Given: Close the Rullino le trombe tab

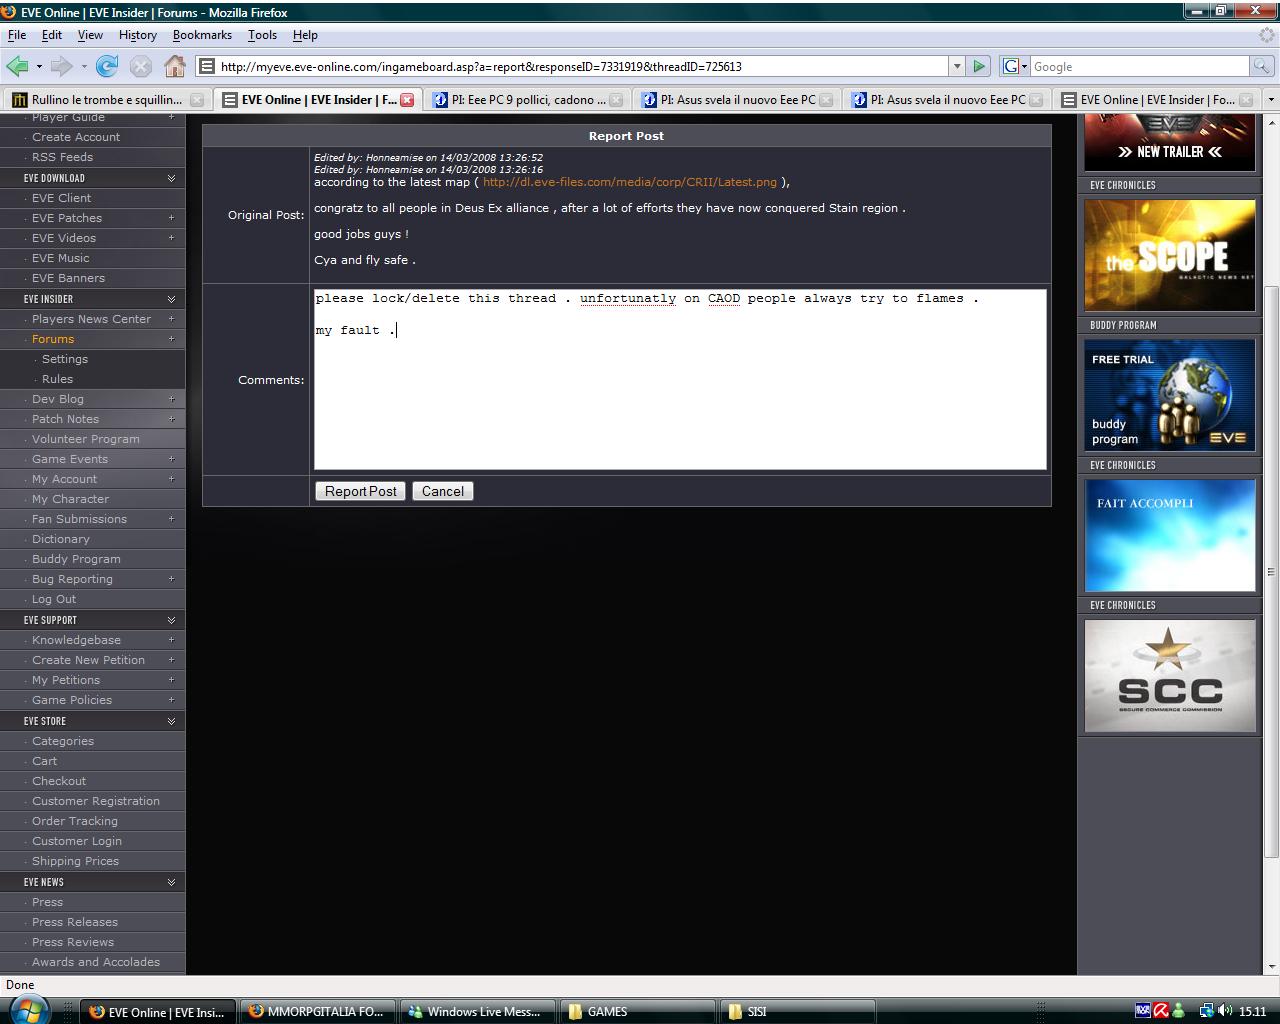Looking at the screenshot, I should coord(197,100).
